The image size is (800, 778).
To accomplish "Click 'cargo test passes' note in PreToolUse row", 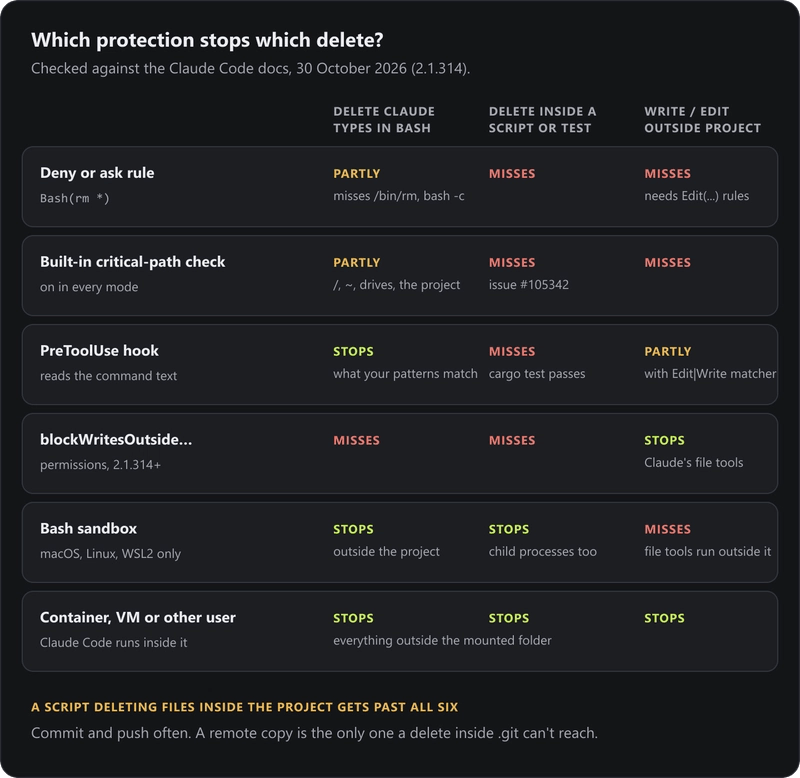I will pos(537,373).
